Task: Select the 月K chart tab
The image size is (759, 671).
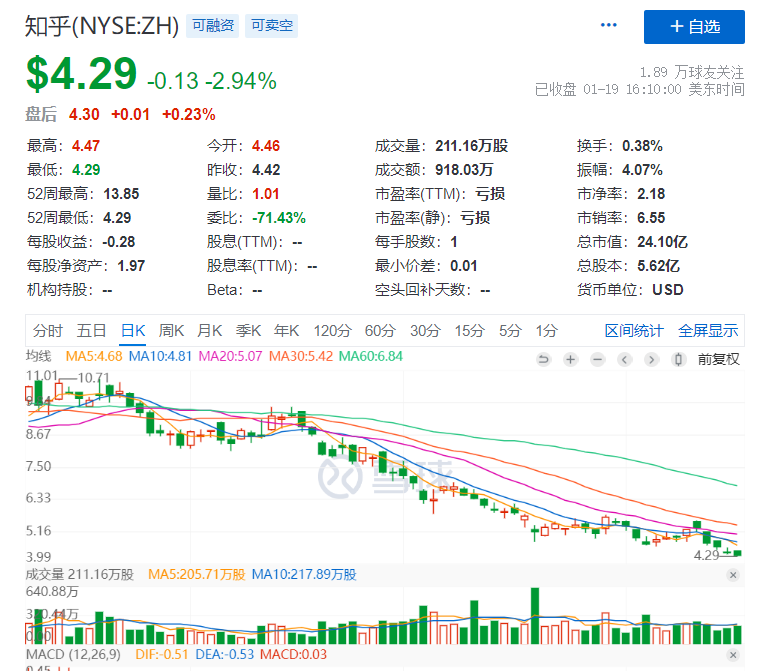Action: (x=209, y=331)
